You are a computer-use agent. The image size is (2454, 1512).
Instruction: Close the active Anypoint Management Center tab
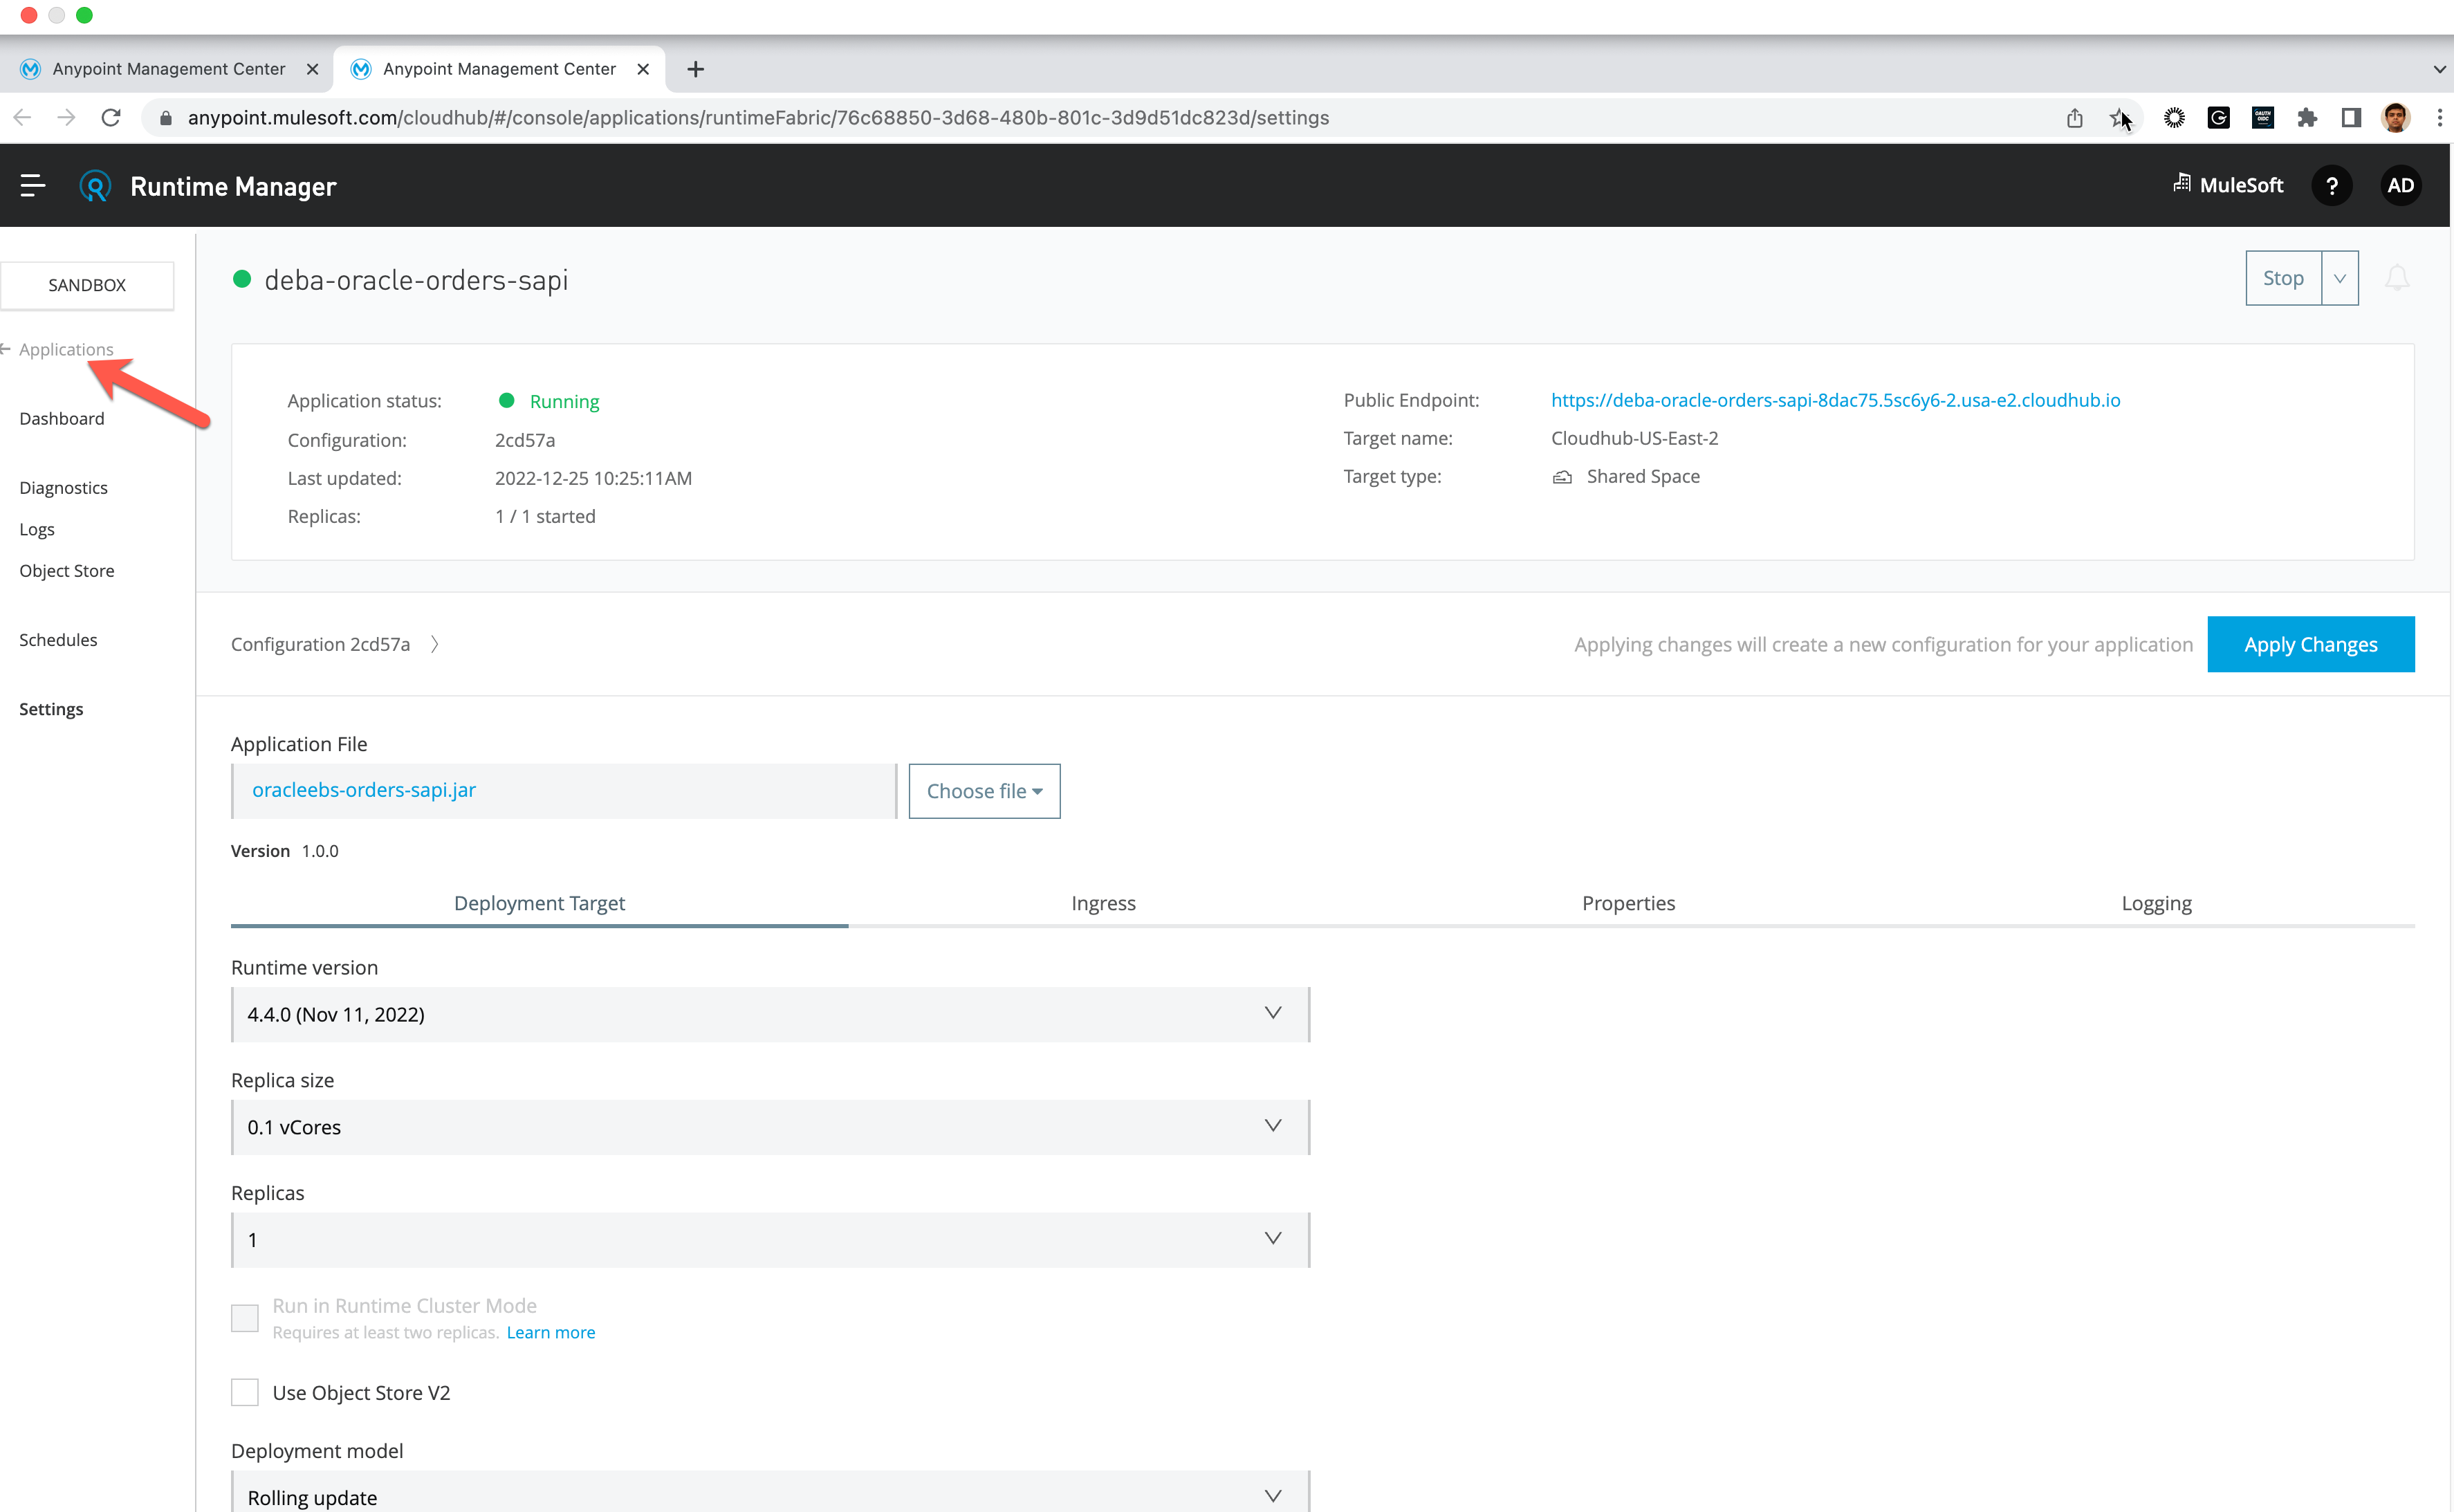click(x=643, y=69)
